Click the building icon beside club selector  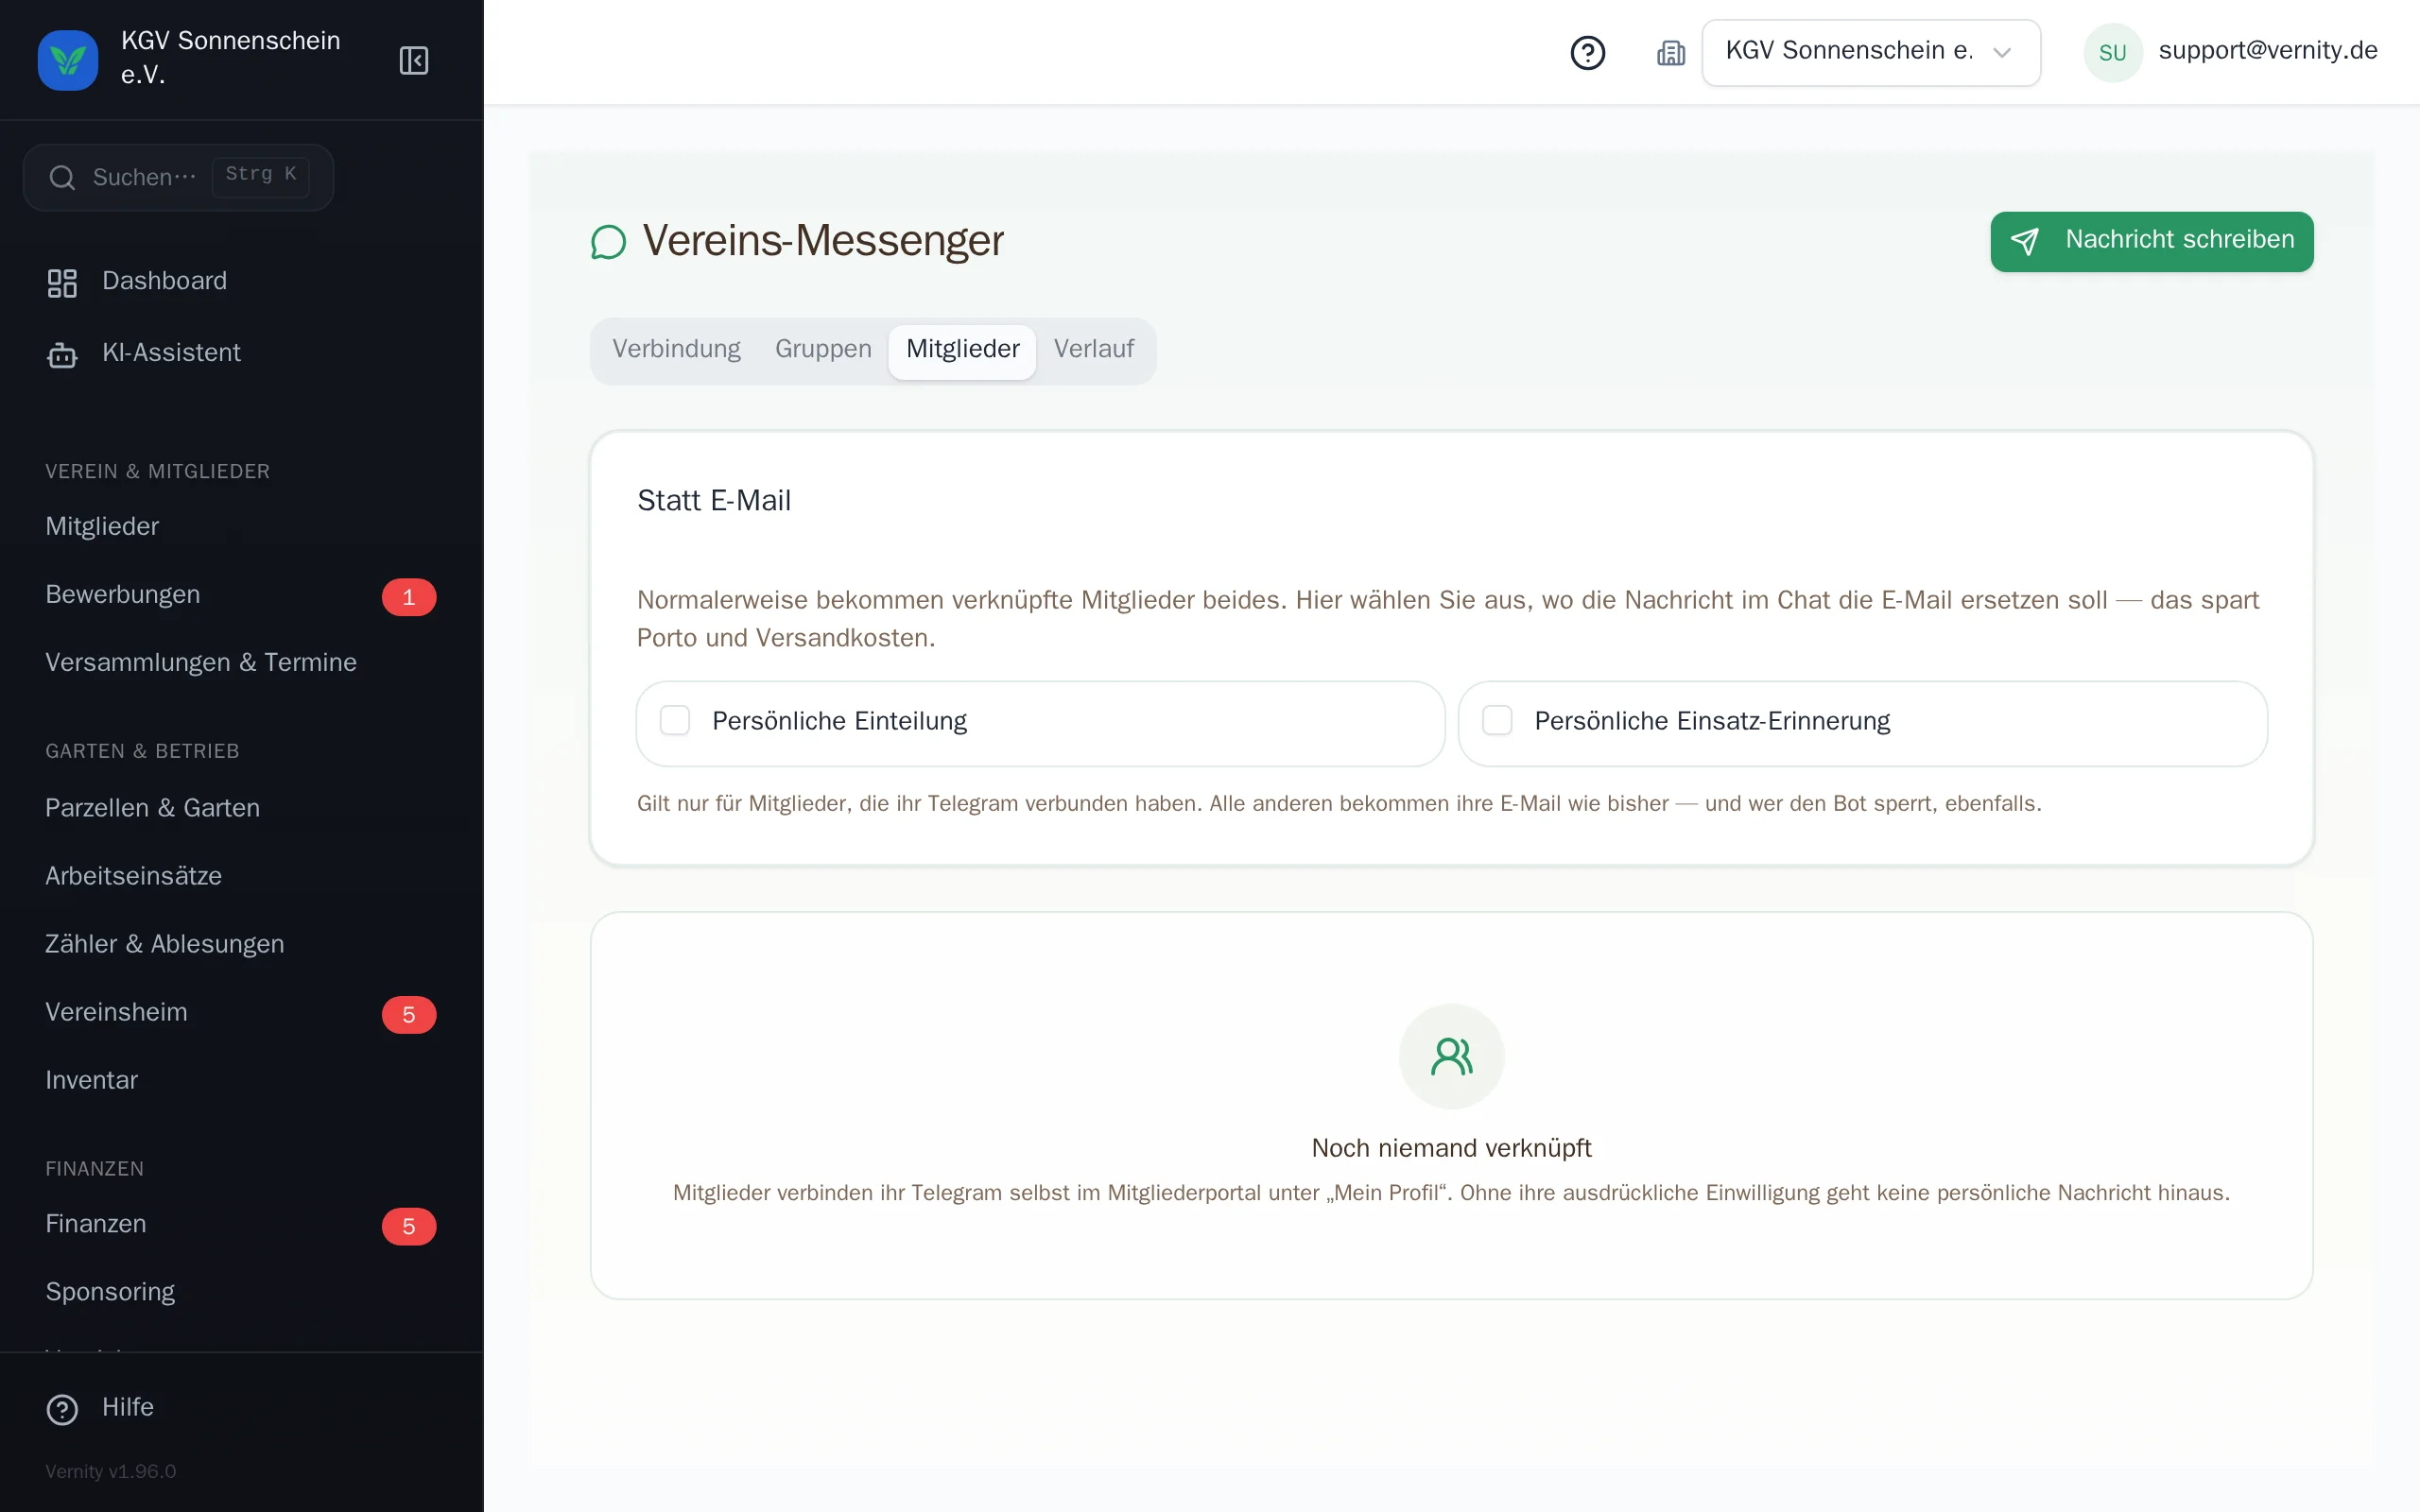[x=1671, y=52]
